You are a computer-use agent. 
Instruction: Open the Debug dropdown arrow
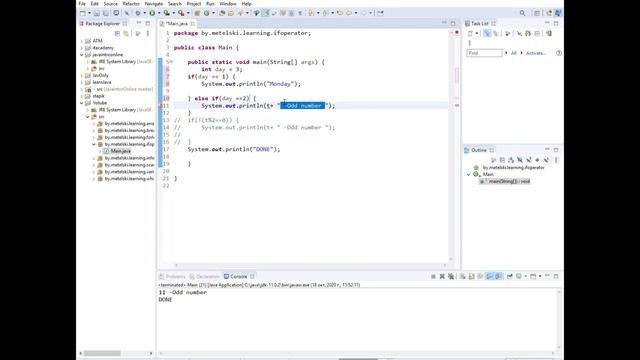[144, 13]
